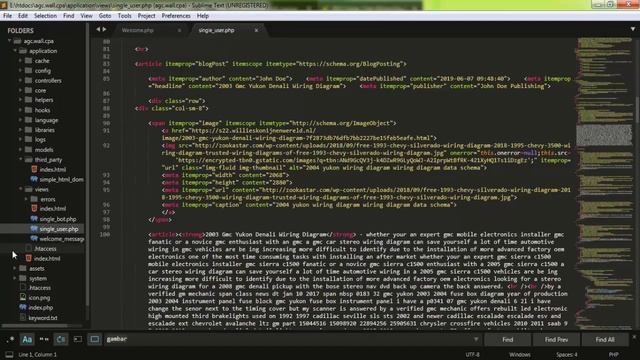Click the previous tab arrow

(x=98, y=29)
